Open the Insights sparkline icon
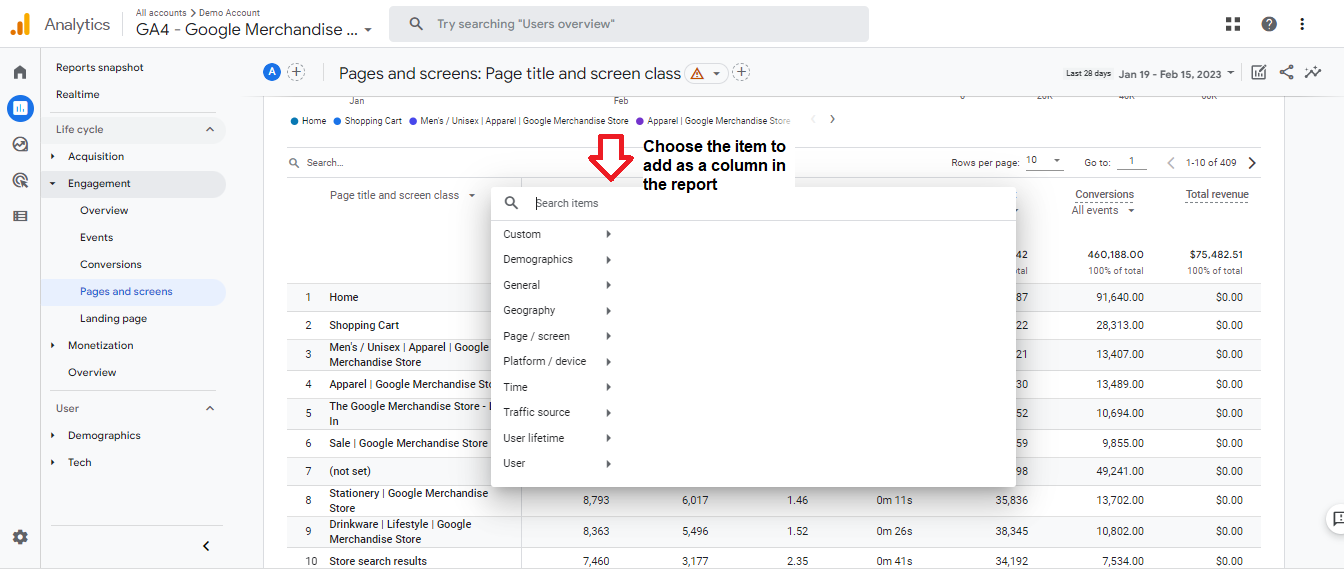The height and width of the screenshot is (569, 1344). coord(1313,72)
